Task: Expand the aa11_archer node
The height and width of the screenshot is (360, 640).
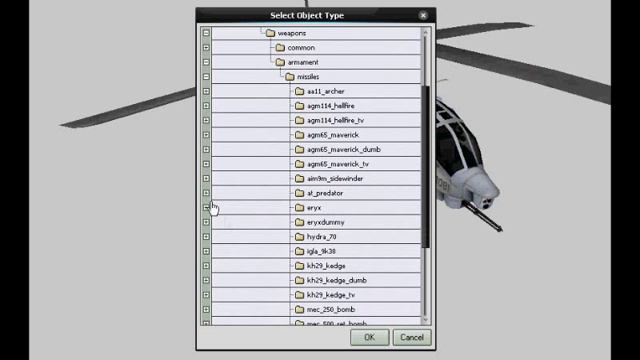Action: [x=206, y=91]
